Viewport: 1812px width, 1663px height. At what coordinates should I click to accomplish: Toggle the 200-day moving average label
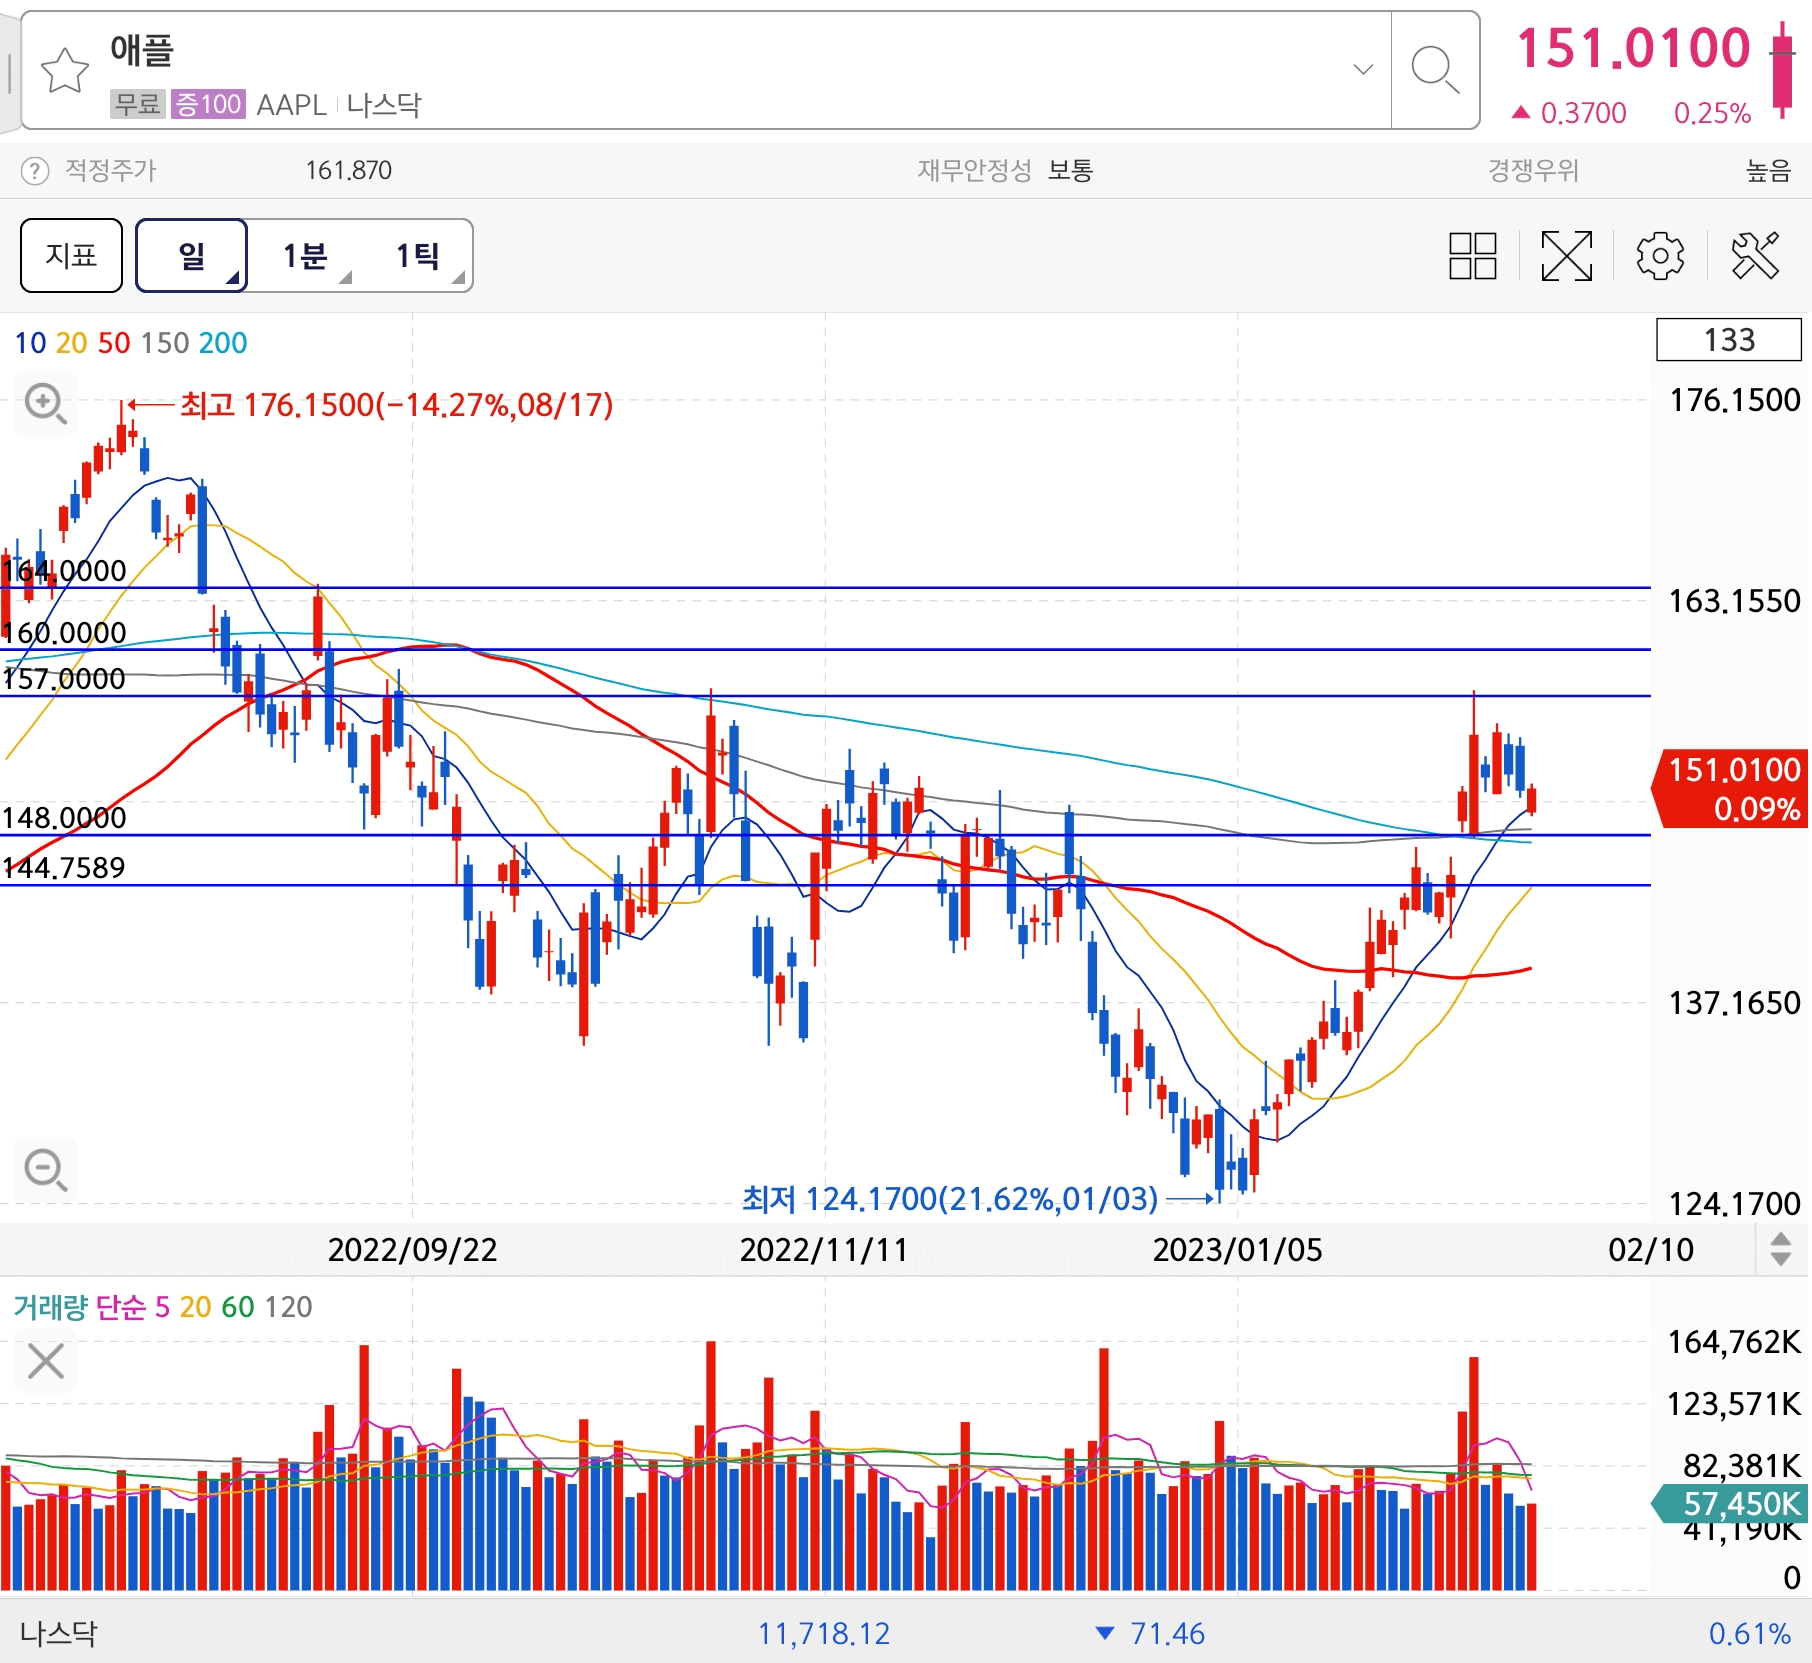(222, 343)
